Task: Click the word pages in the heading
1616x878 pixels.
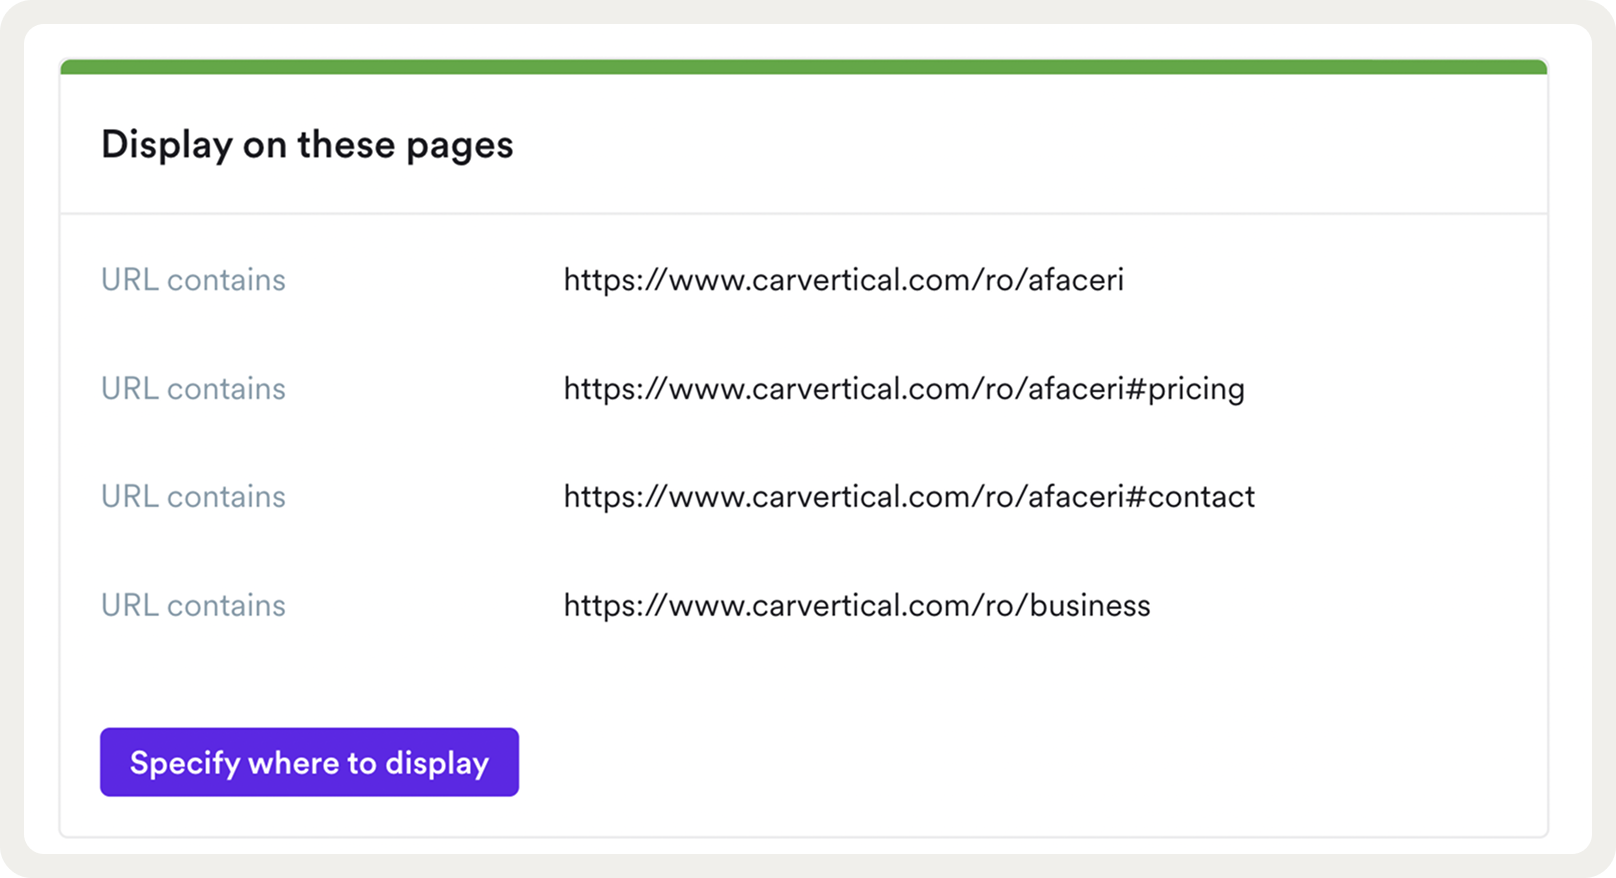Action: (x=459, y=146)
